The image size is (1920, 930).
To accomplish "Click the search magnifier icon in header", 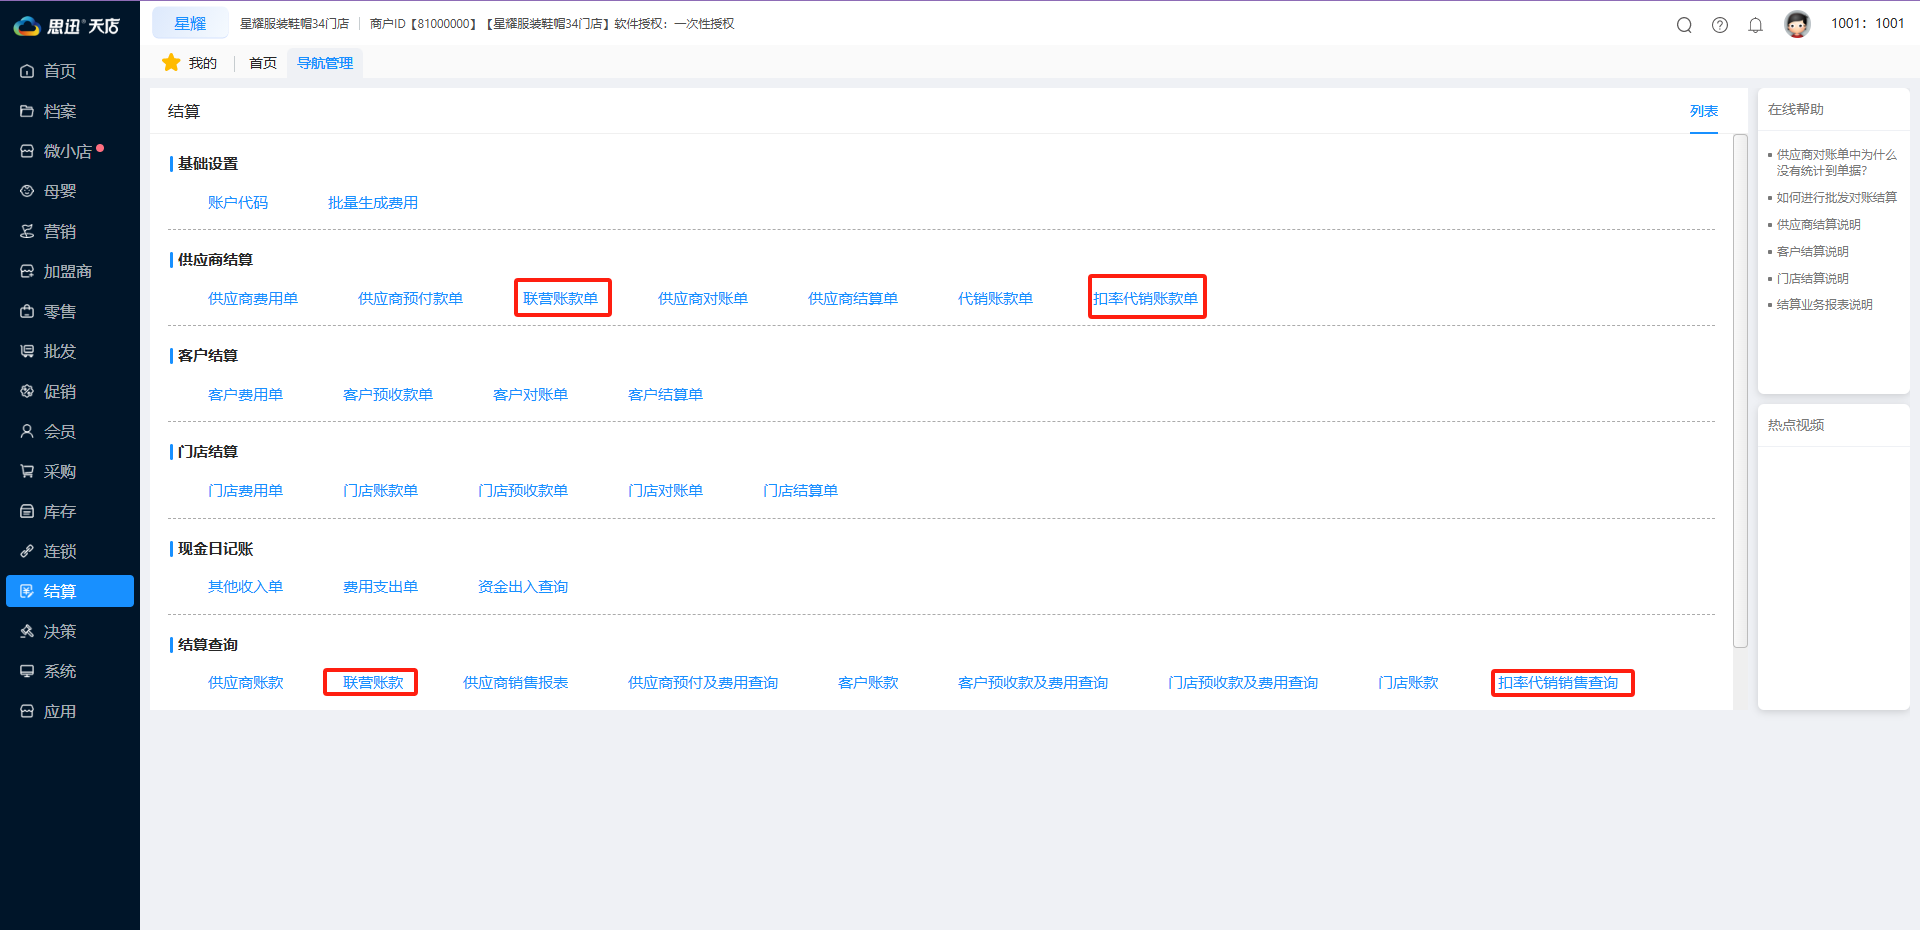I will pyautogui.click(x=1684, y=25).
